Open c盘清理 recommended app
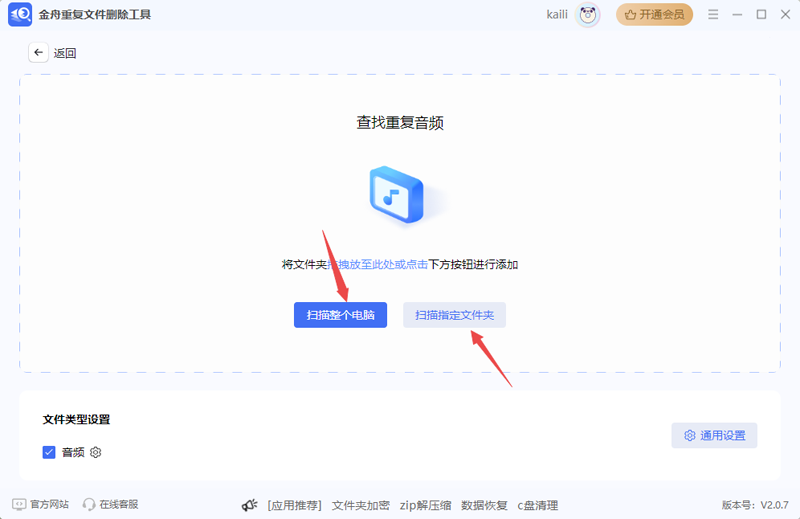The image size is (800, 519). tap(538, 505)
